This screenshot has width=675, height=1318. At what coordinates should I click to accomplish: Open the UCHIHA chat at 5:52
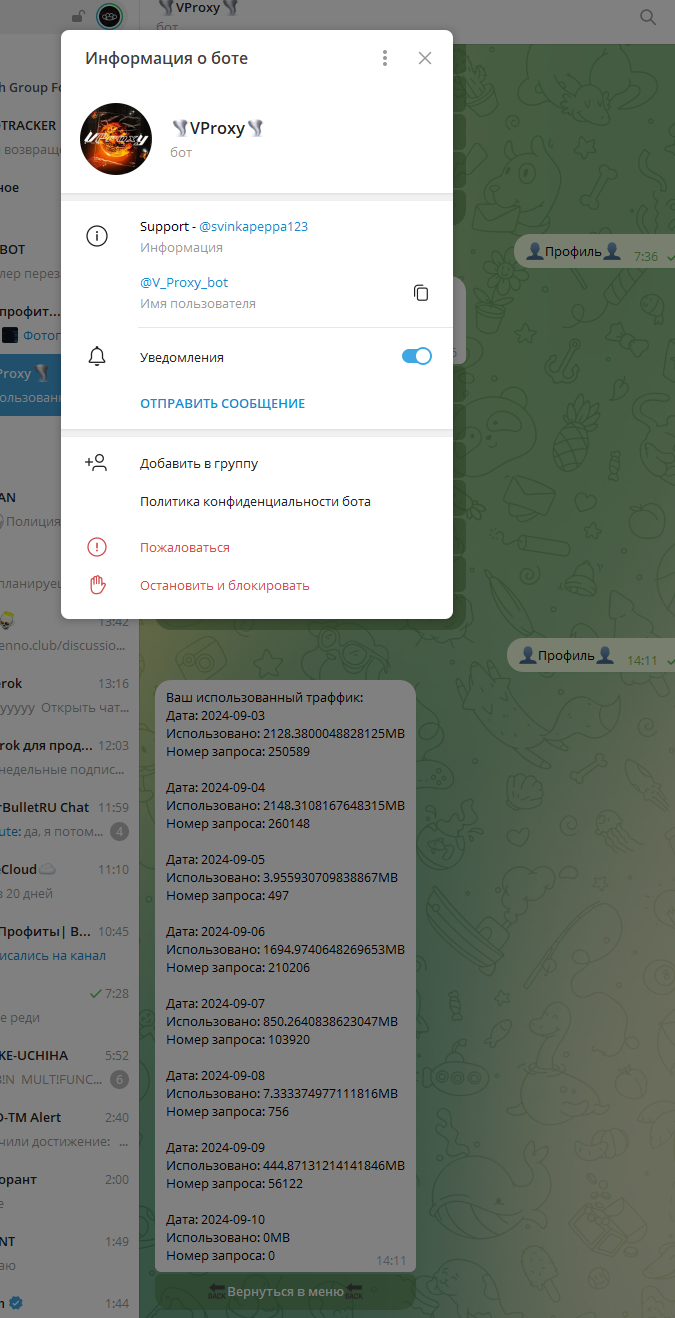tap(68, 1067)
